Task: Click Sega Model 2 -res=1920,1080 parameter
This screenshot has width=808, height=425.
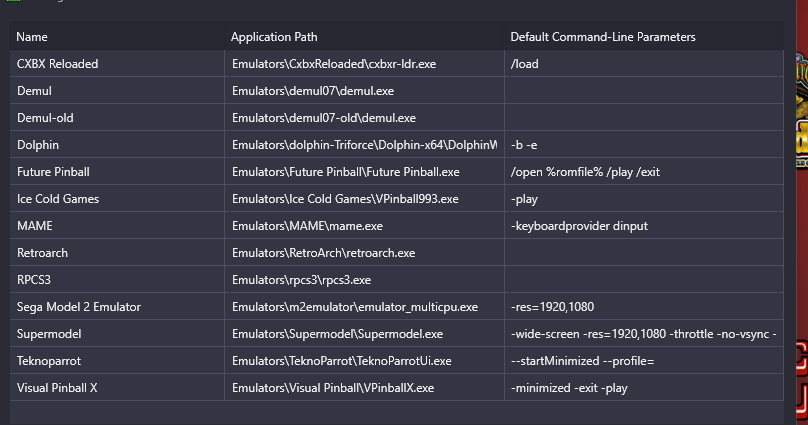Action: 552,307
